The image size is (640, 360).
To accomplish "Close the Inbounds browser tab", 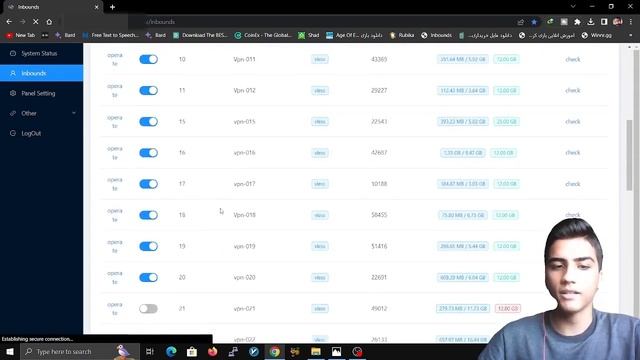I will [96, 7].
